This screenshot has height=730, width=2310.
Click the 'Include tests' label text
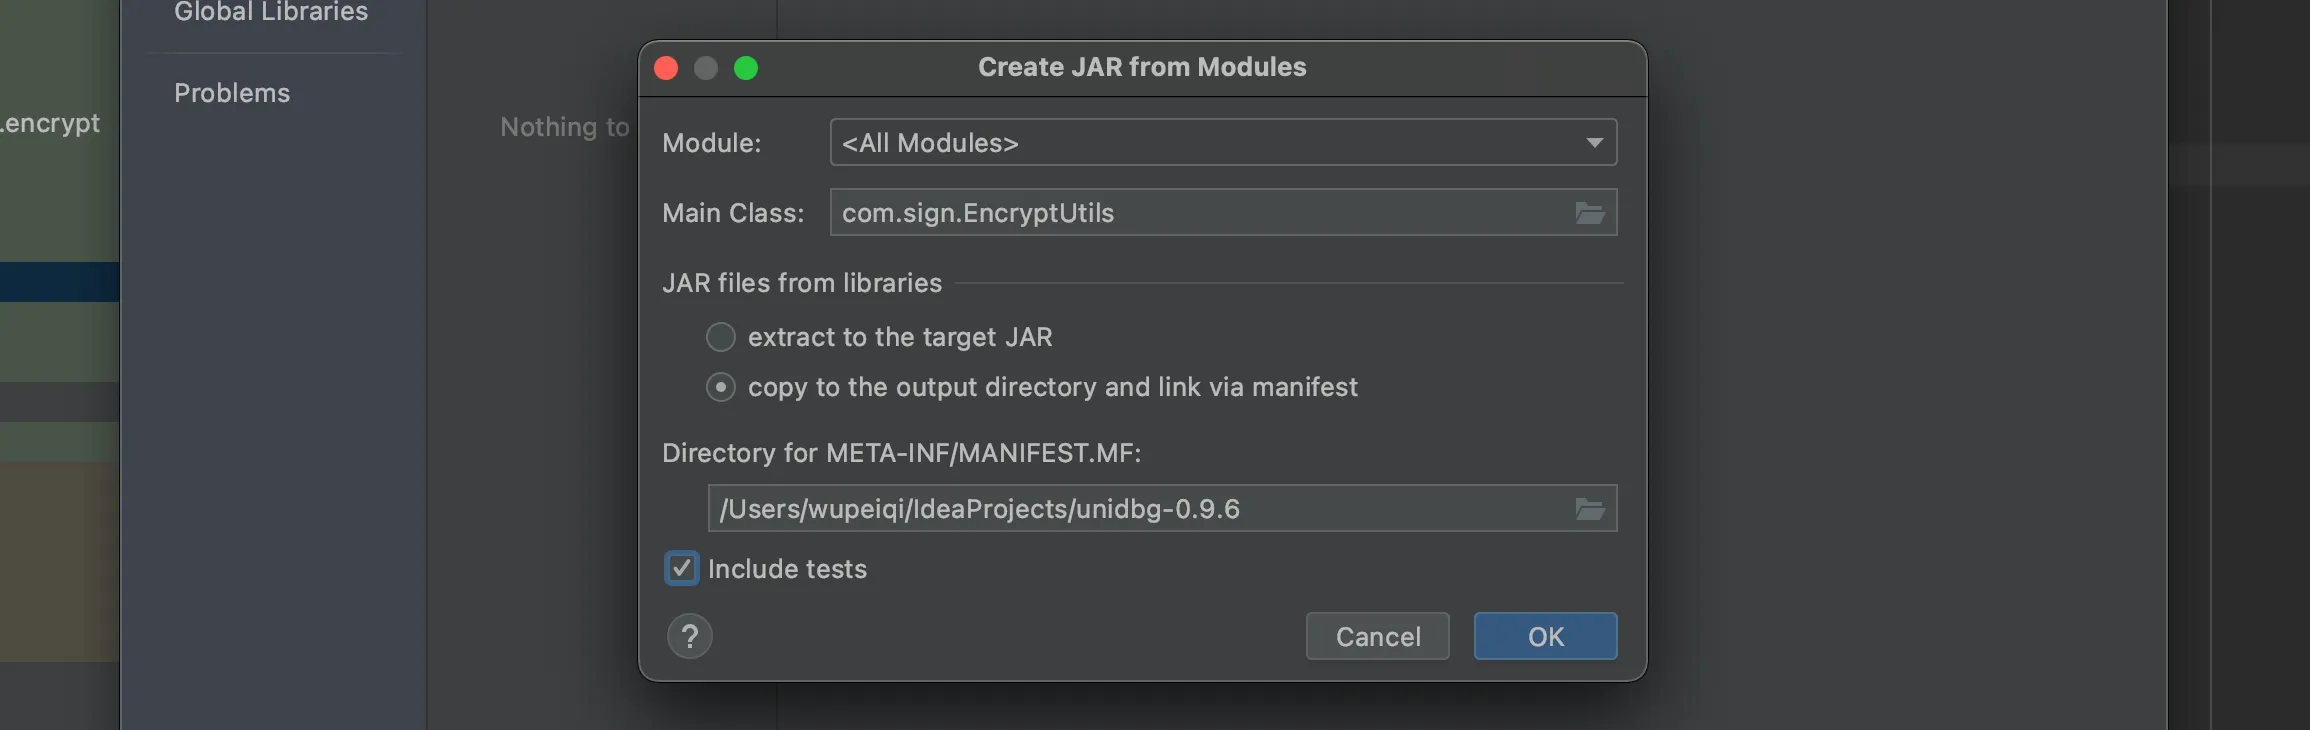tap(787, 569)
